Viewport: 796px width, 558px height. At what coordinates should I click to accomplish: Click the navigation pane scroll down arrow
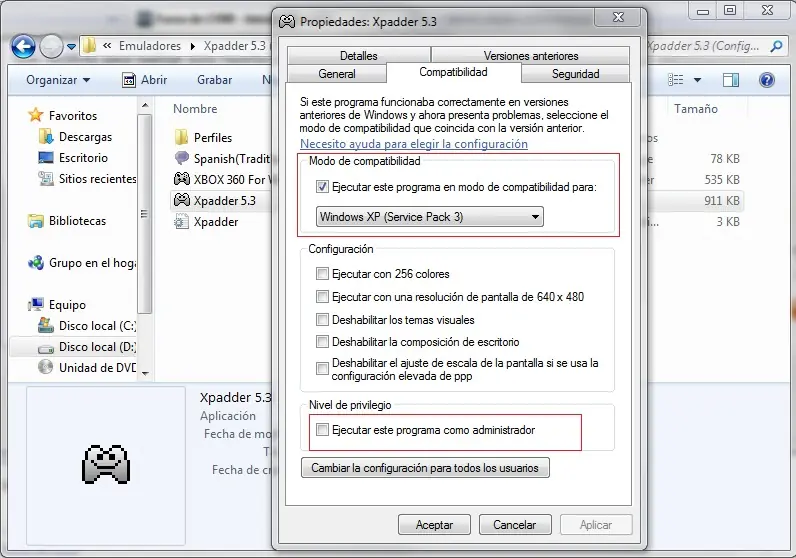coord(145,374)
